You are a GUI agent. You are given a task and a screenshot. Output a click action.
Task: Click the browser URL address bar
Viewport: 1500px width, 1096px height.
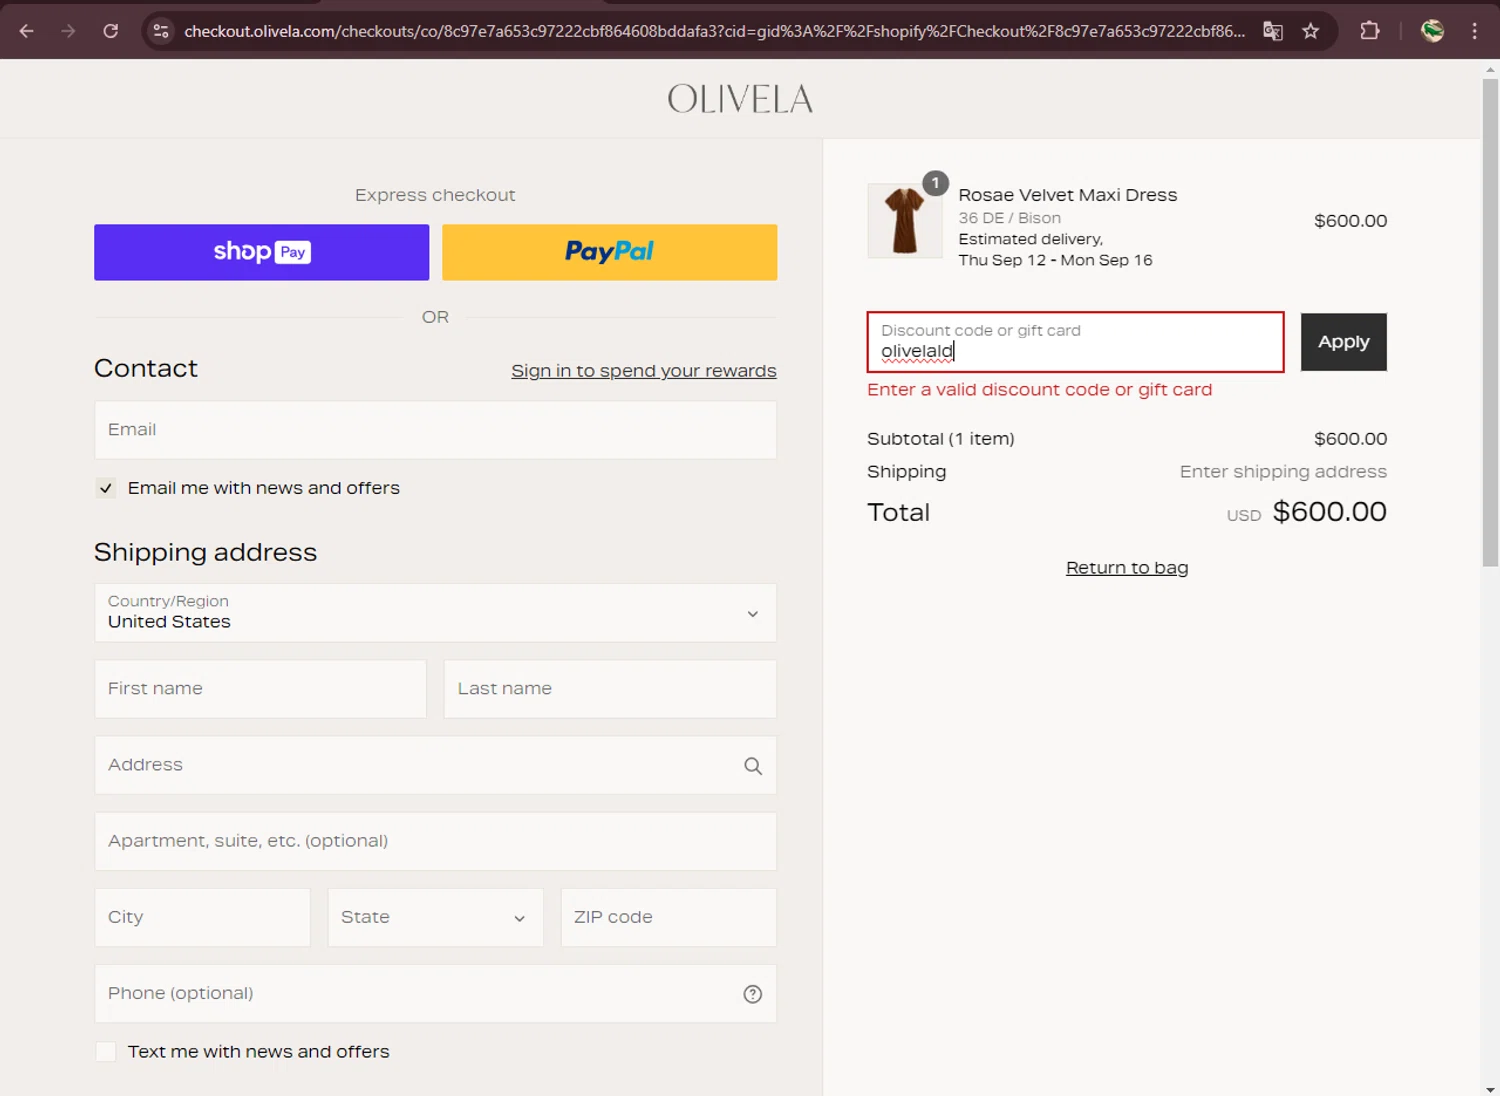[x=714, y=31]
